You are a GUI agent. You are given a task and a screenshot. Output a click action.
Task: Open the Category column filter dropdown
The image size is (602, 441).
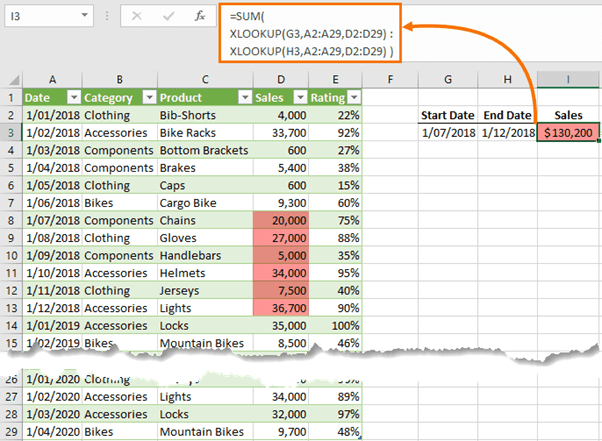149,97
